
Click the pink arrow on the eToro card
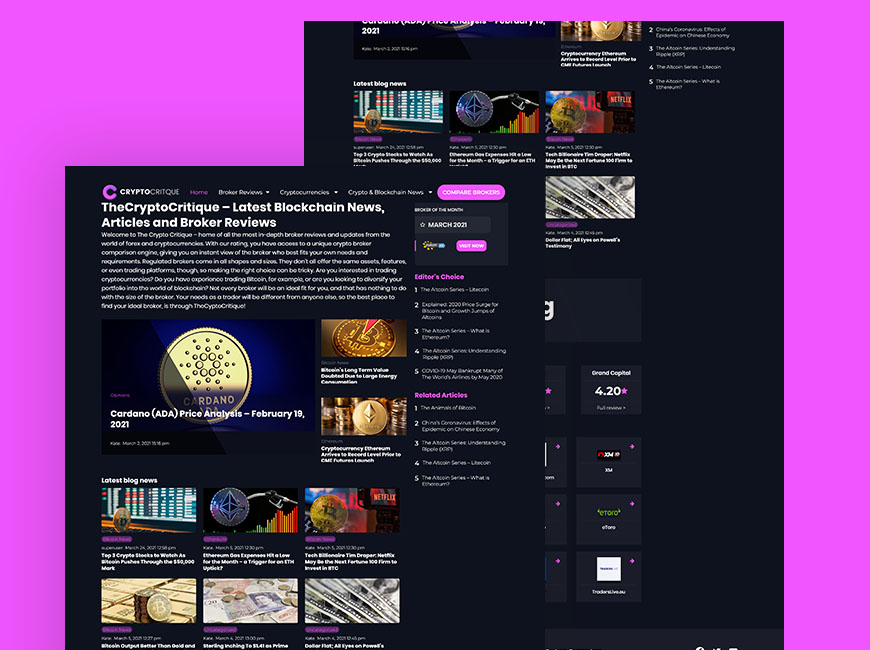tap(632, 503)
